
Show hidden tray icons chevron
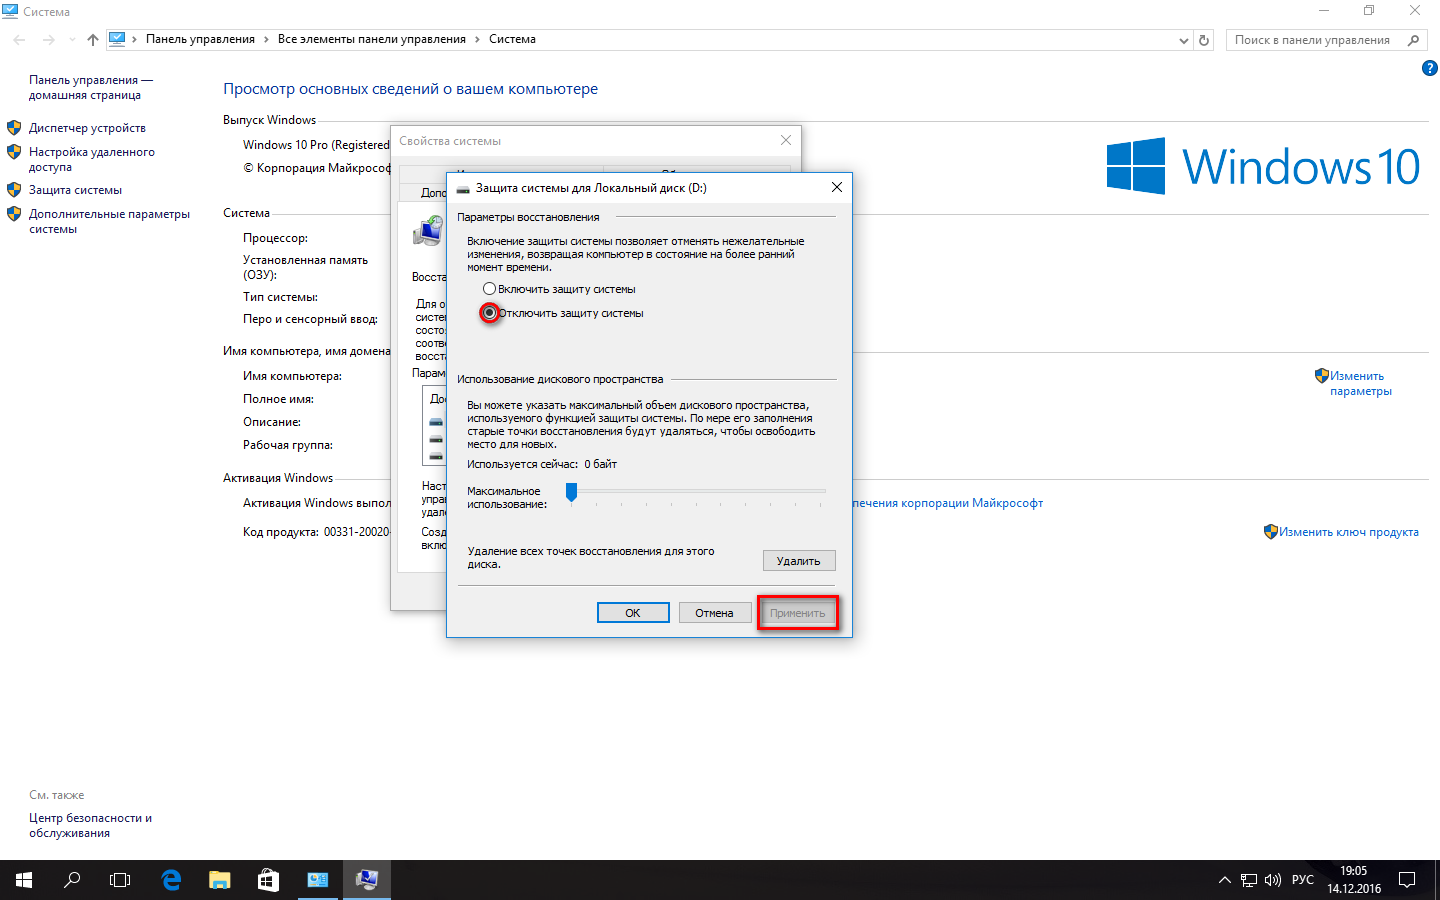click(x=1224, y=880)
